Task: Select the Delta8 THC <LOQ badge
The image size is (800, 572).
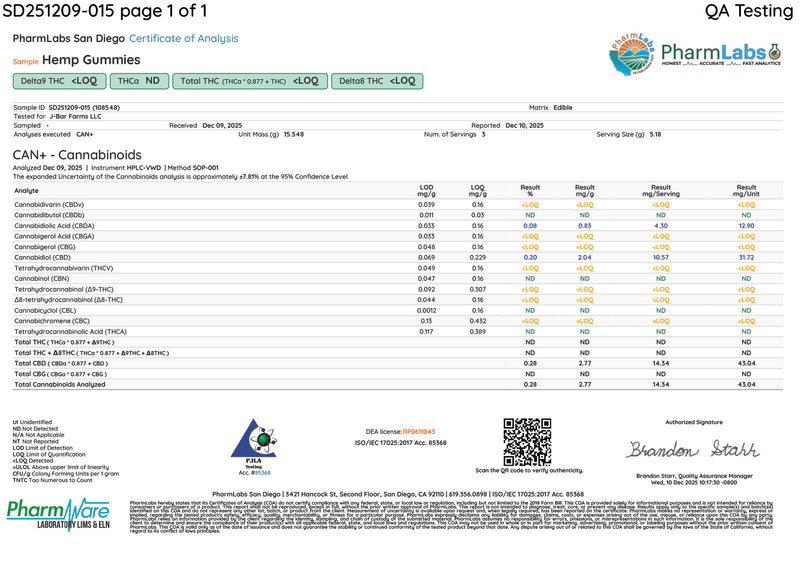Action: pyautogui.click(x=377, y=81)
